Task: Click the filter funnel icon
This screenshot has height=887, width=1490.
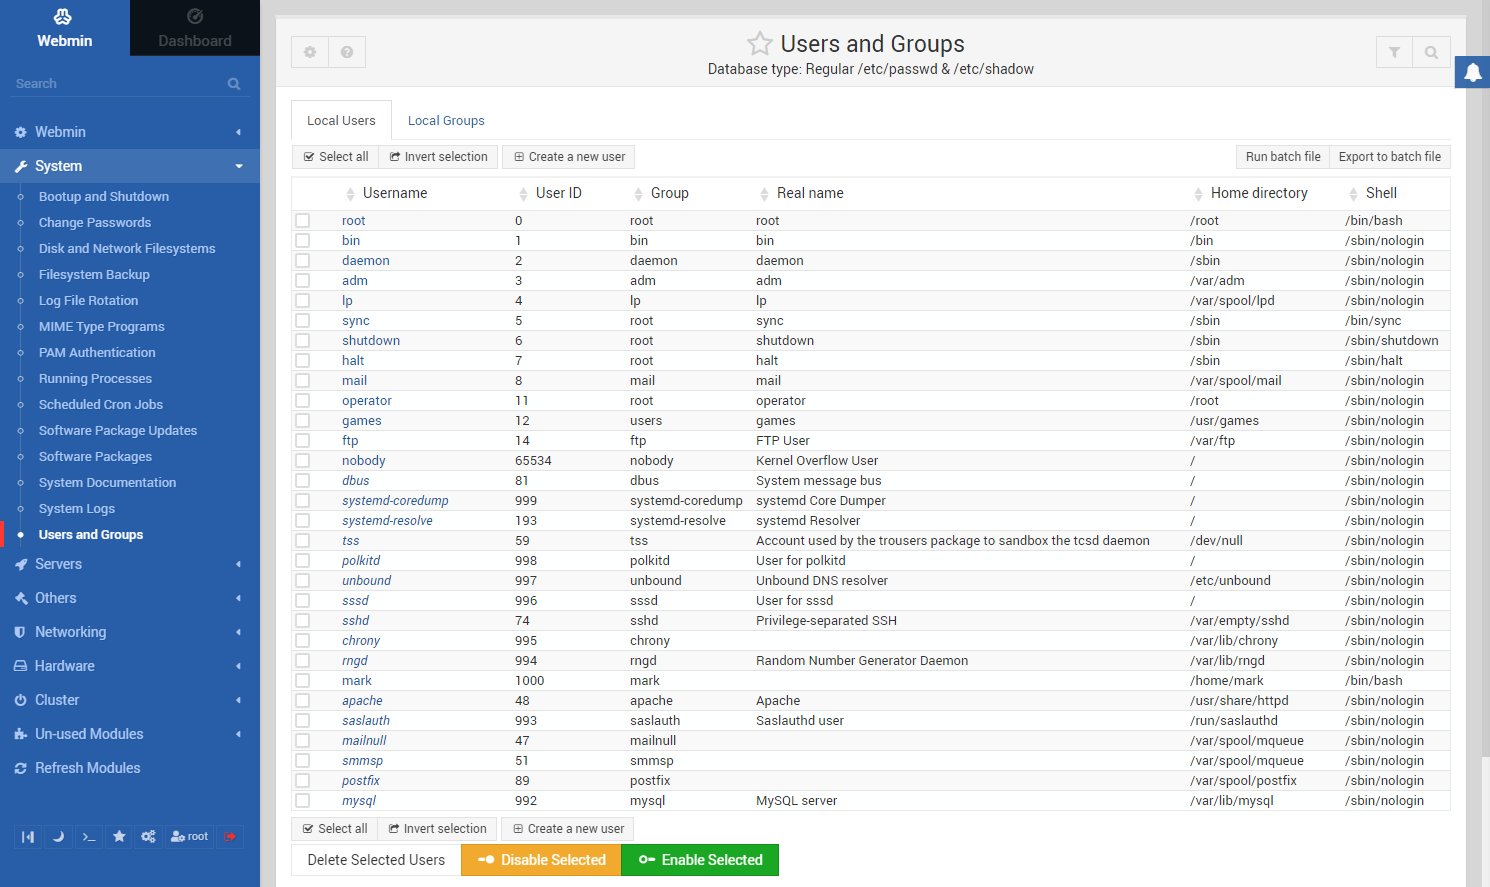Action: click(1394, 52)
